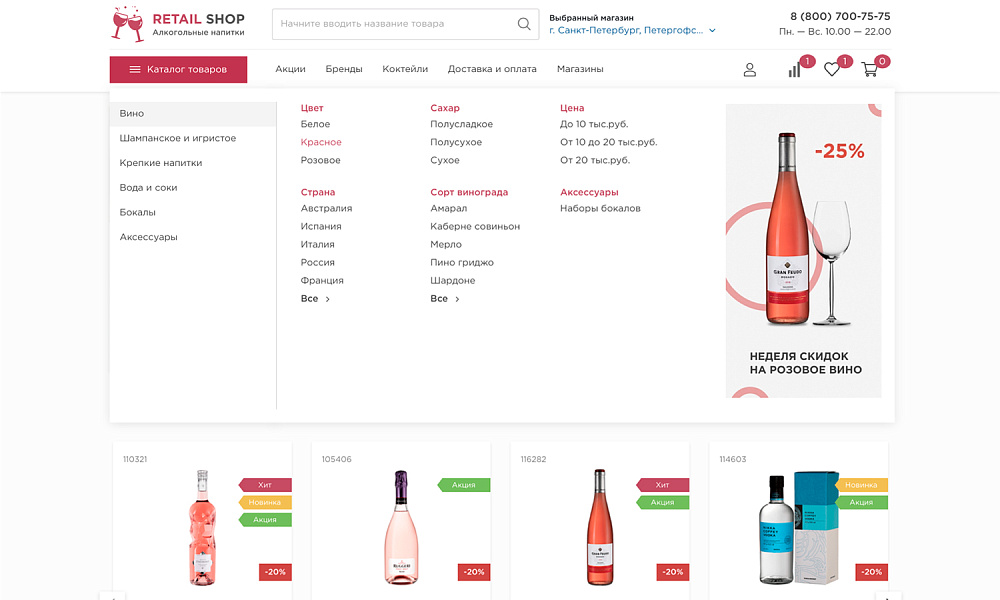Image resolution: width=1000 pixels, height=600 pixels.
Task: Click the Catalog товаров hamburger button
Action: pyautogui.click(x=178, y=70)
